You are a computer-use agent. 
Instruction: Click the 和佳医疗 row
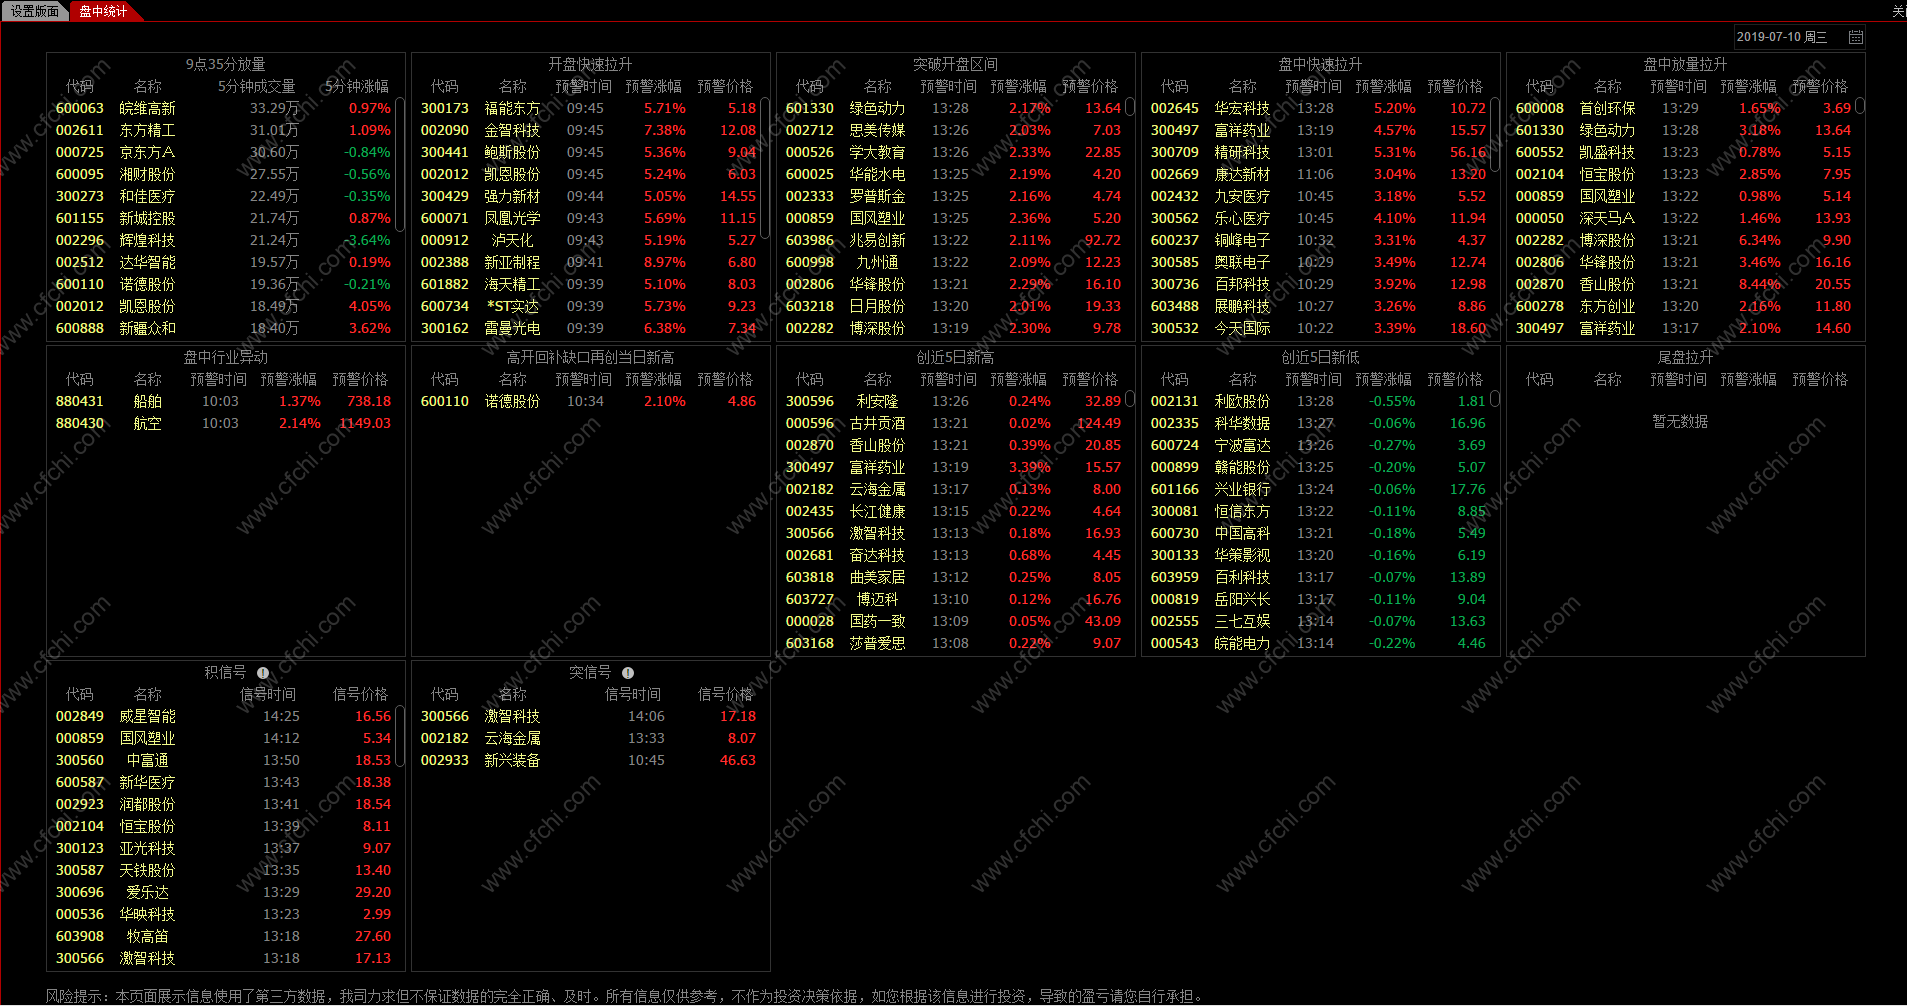pos(223,196)
